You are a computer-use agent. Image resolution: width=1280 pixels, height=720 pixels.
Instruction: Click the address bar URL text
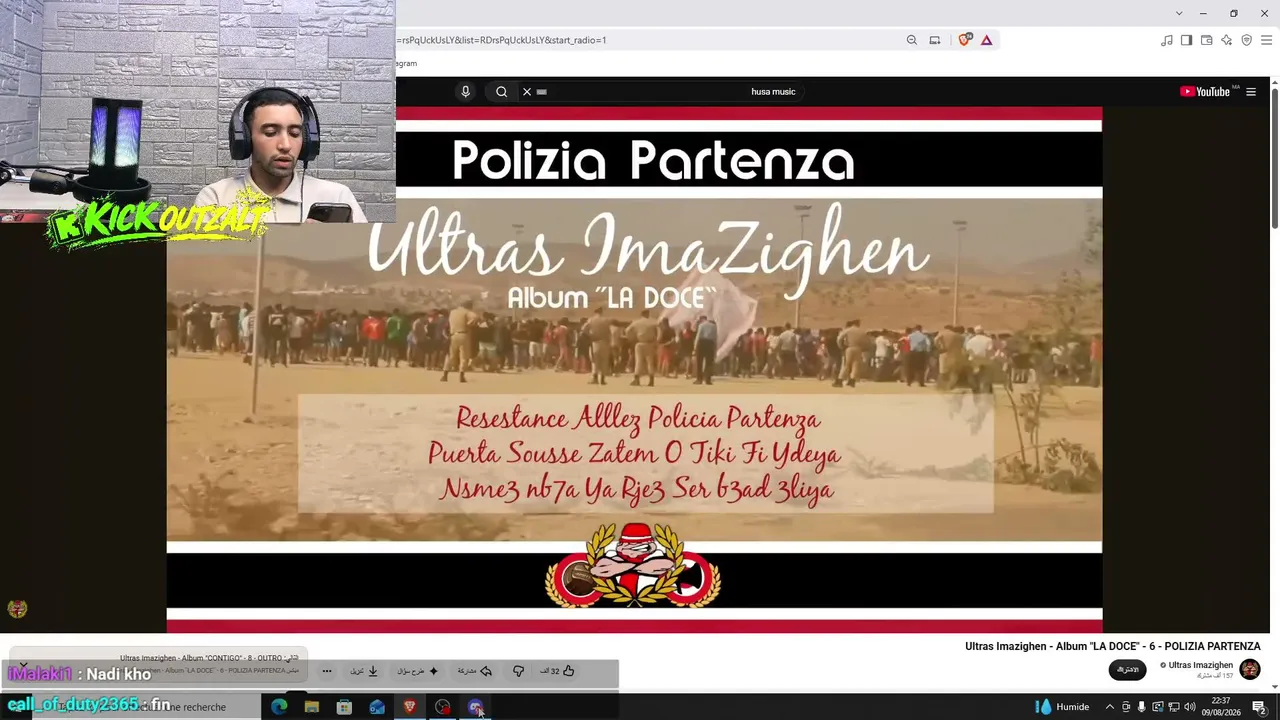coord(502,40)
